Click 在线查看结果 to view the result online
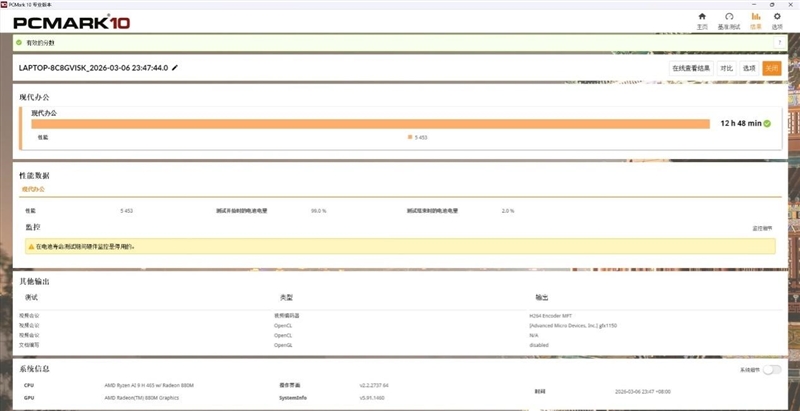 pos(691,68)
